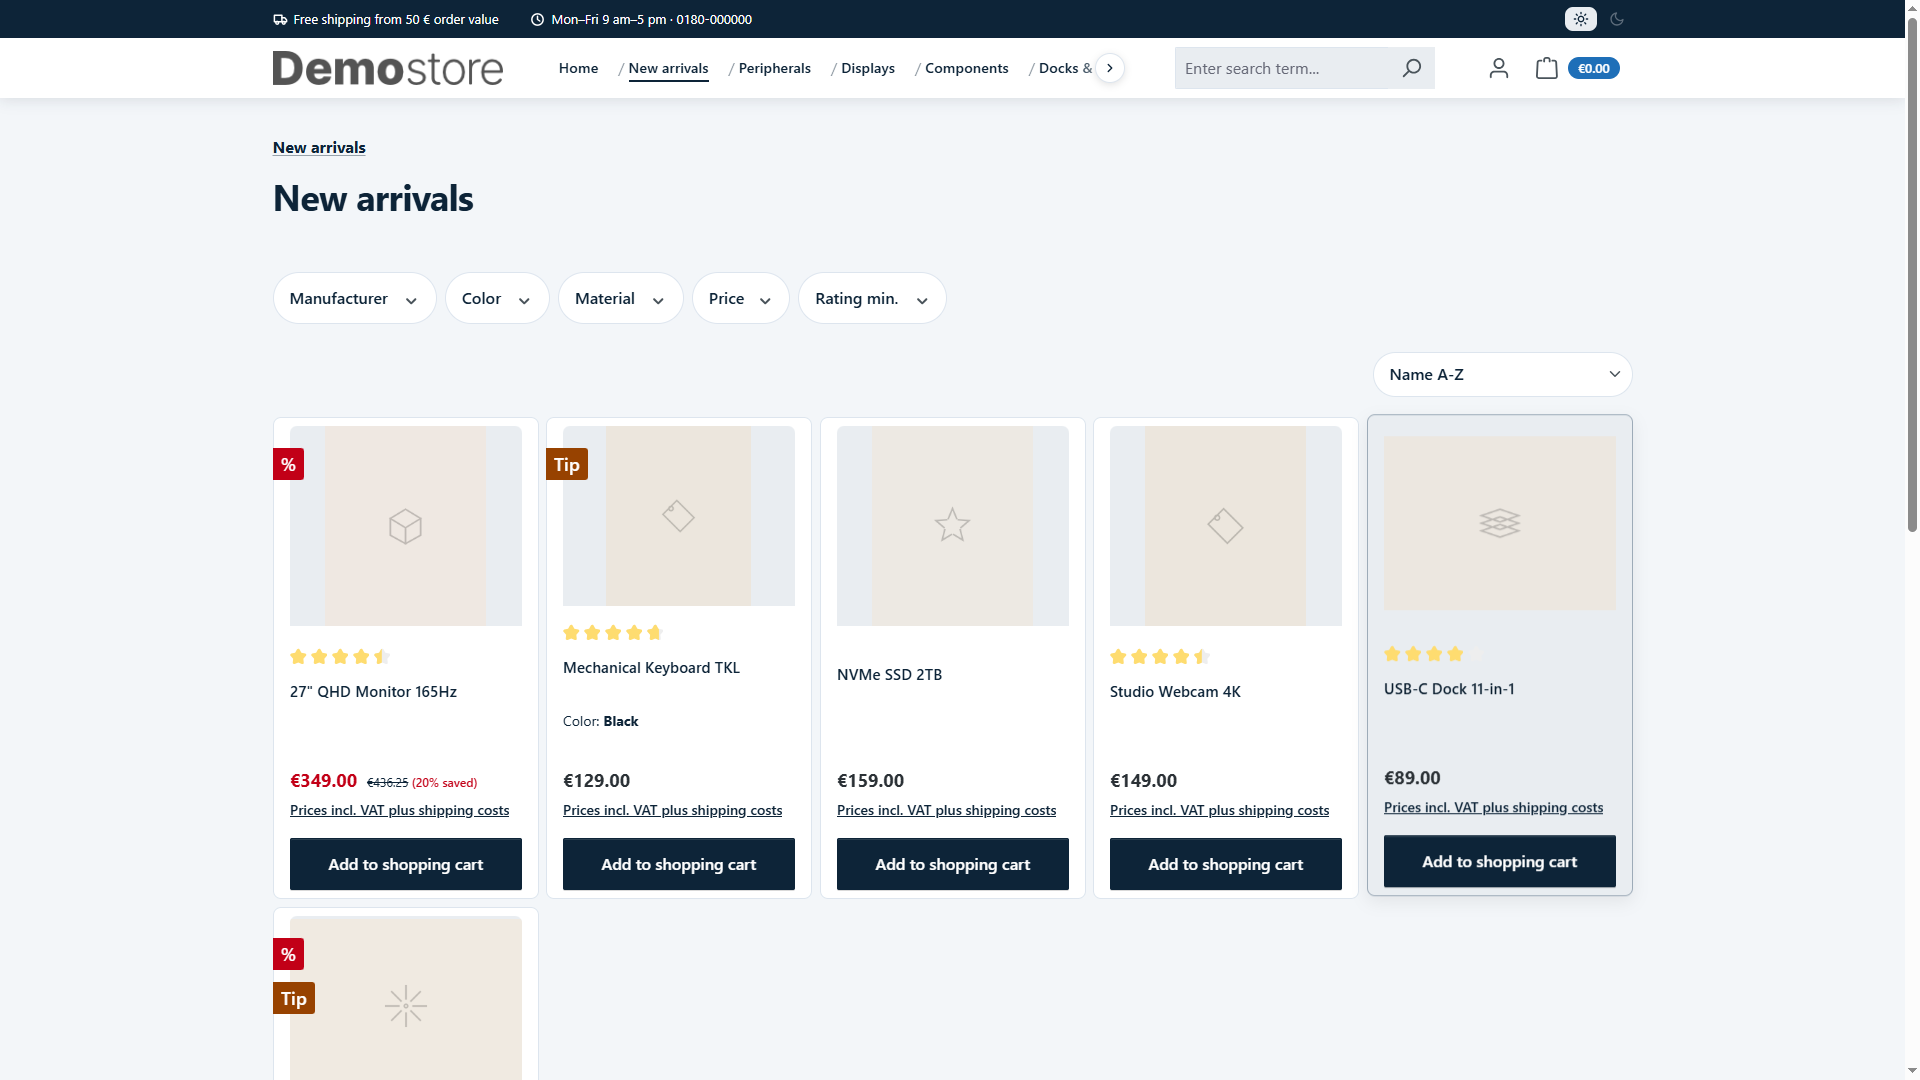Screen dimensions: 1920x1080
Task: Open the NVMe SSD 2TB product image
Action: click(953, 526)
